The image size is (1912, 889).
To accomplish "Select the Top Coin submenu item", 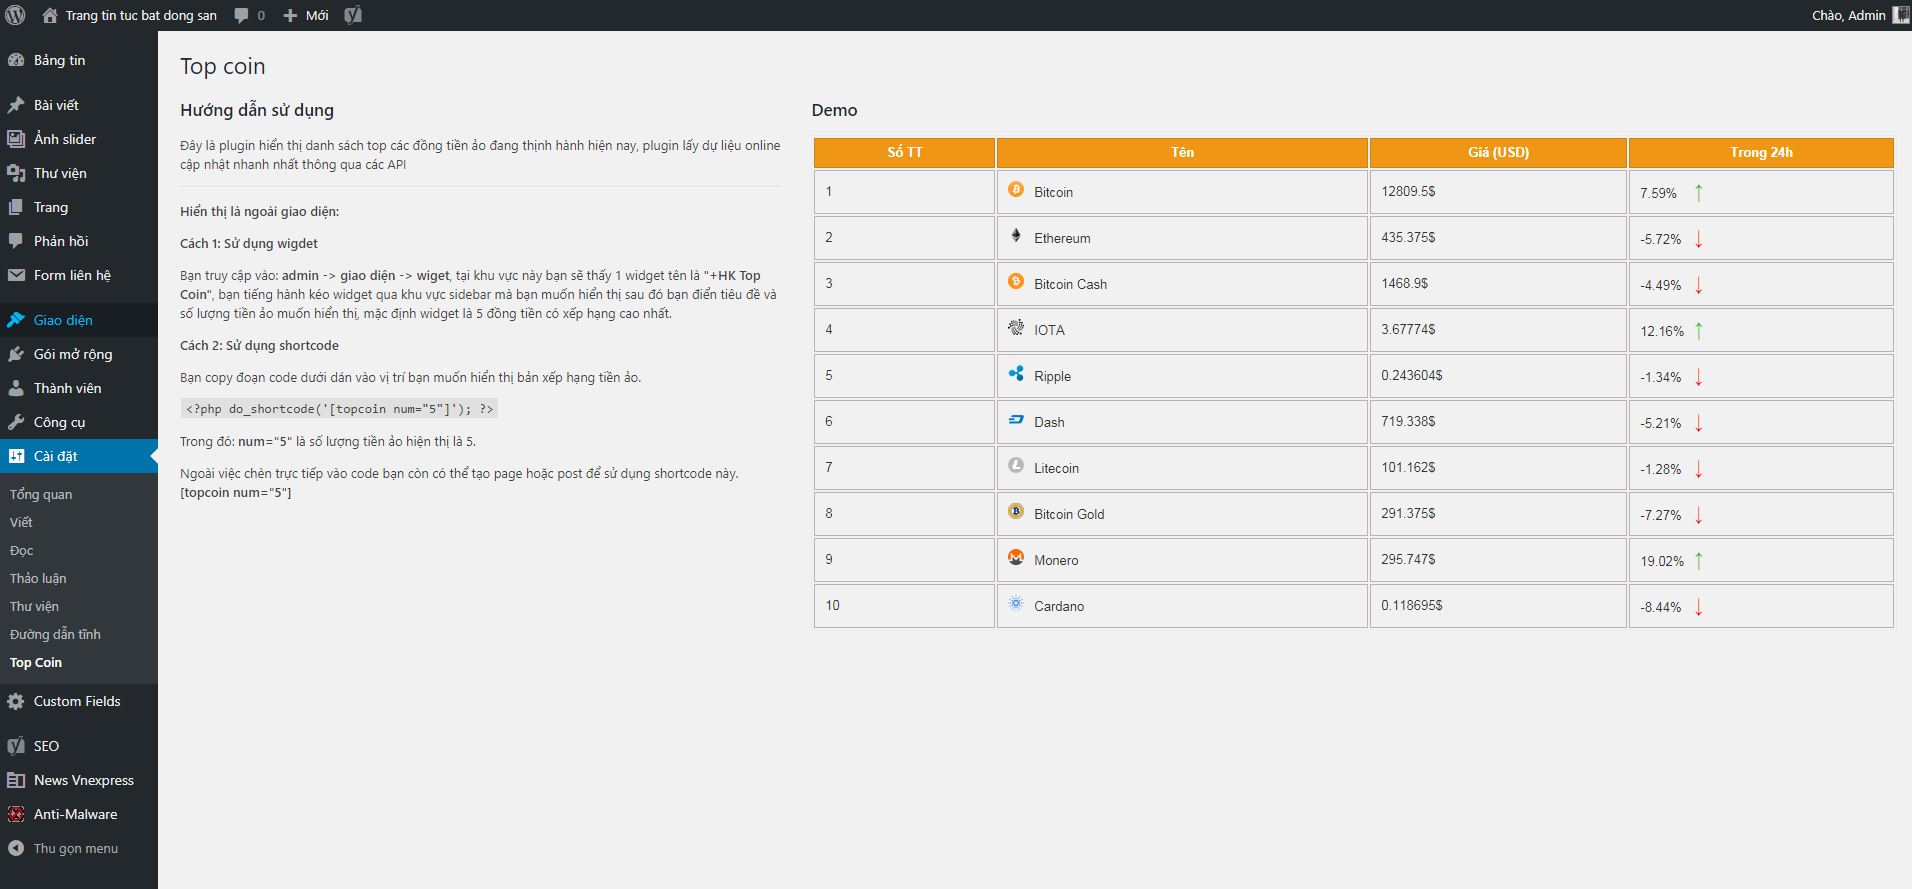I will (36, 662).
